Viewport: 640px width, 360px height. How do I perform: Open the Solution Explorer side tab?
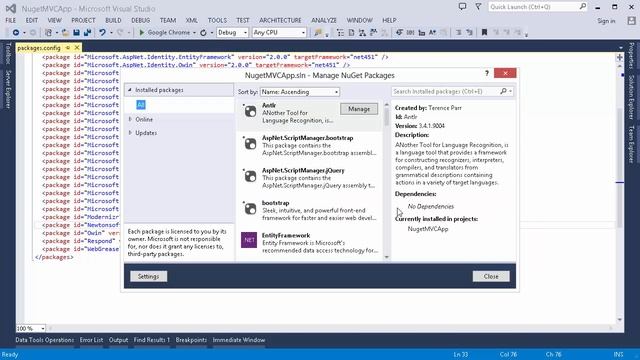631,97
